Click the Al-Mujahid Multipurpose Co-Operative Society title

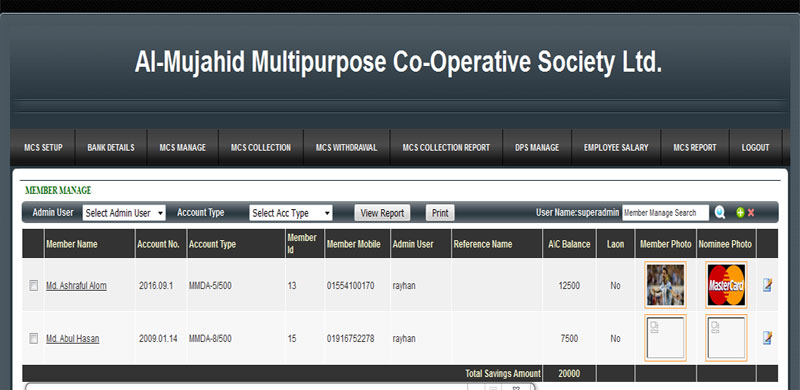click(398, 62)
